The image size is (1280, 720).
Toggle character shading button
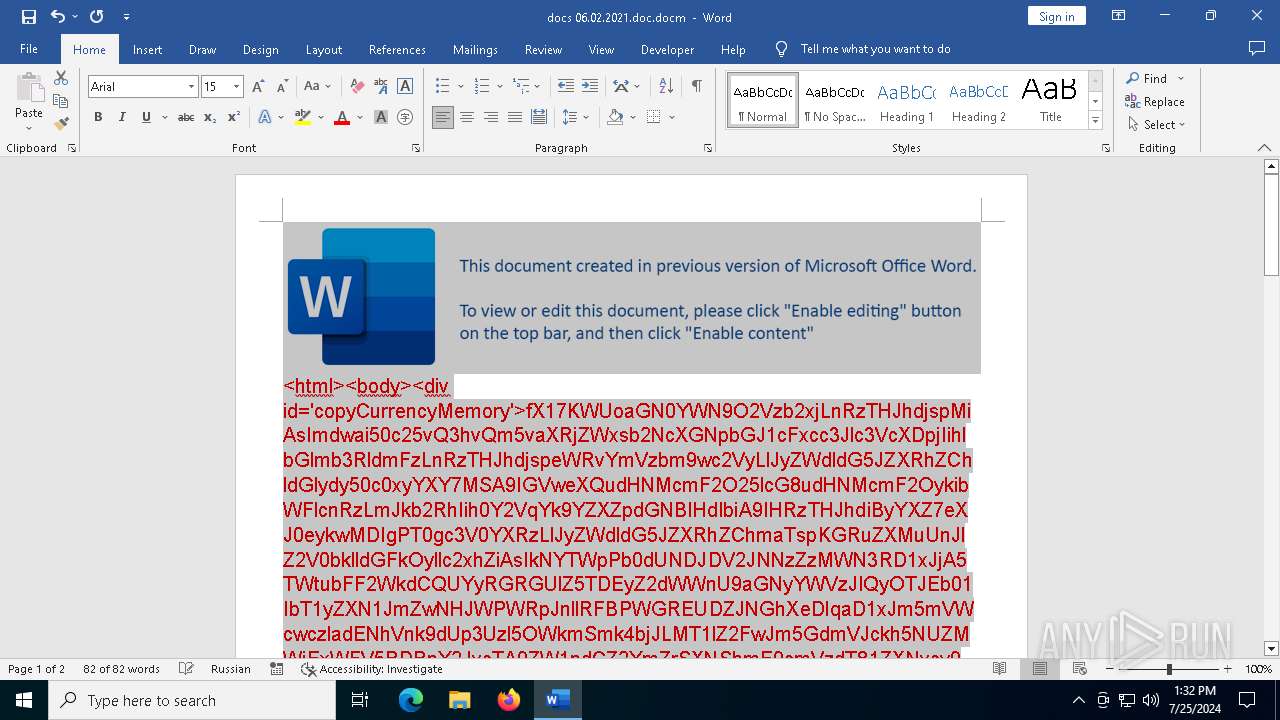pyautogui.click(x=381, y=117)
